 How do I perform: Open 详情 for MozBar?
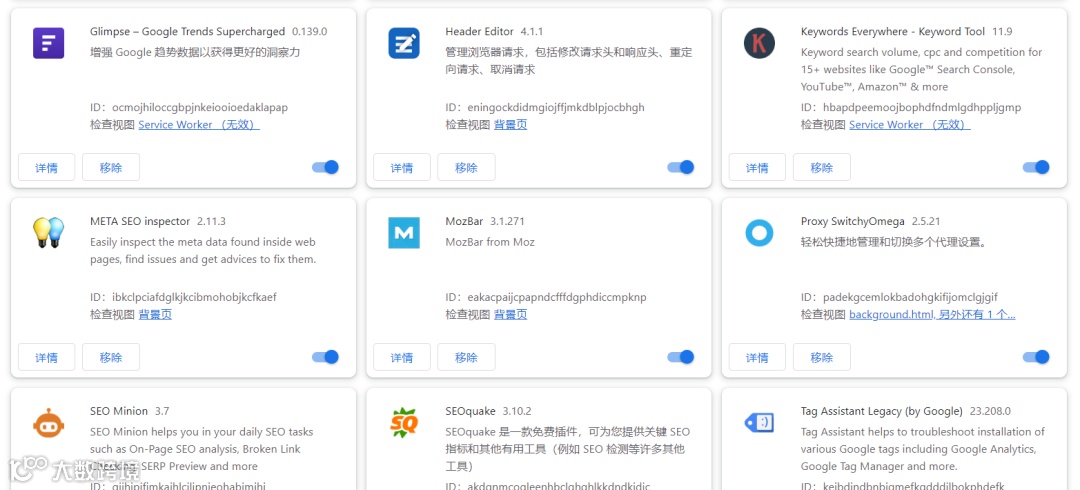[402, 357]
